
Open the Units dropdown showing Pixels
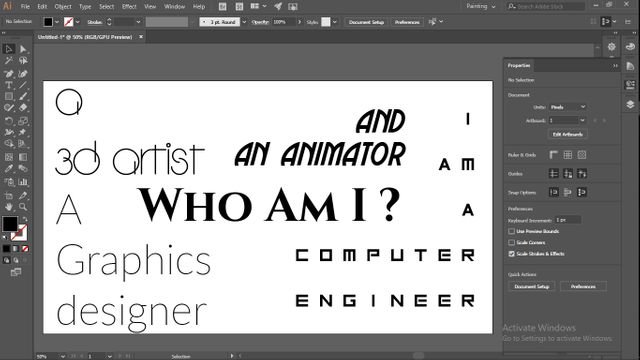click(x=568, y=107)
